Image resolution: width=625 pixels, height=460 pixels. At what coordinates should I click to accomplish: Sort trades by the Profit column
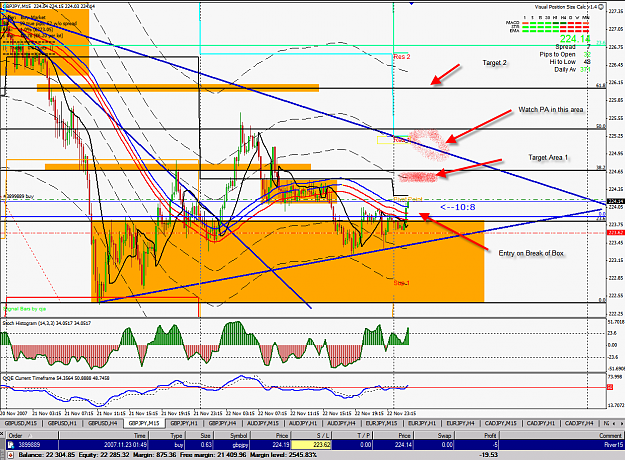pos(476,436)
